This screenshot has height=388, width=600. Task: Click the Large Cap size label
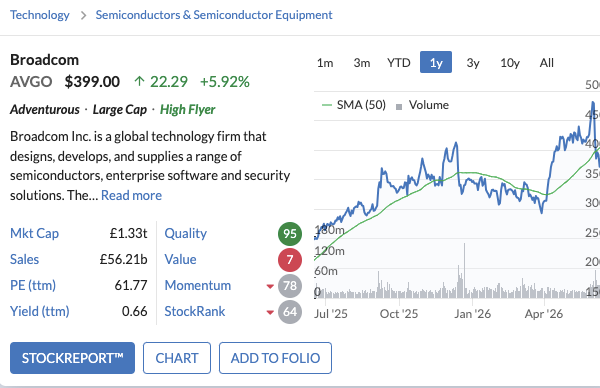(120, 109)
